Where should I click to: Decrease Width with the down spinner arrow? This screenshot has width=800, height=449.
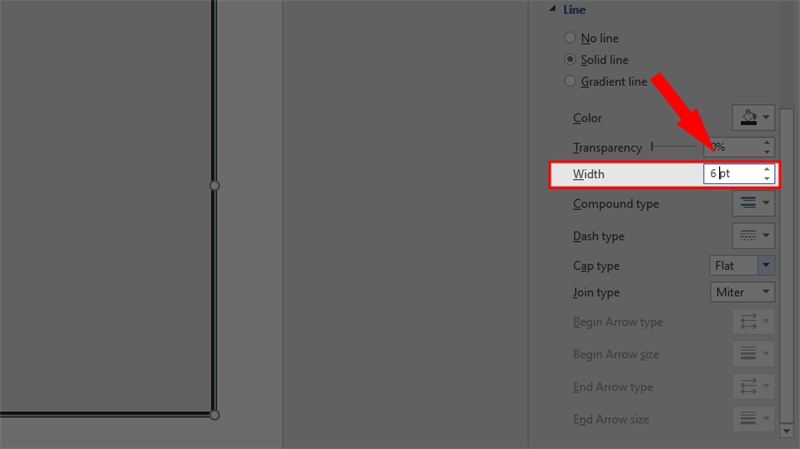tap(767, 178)
